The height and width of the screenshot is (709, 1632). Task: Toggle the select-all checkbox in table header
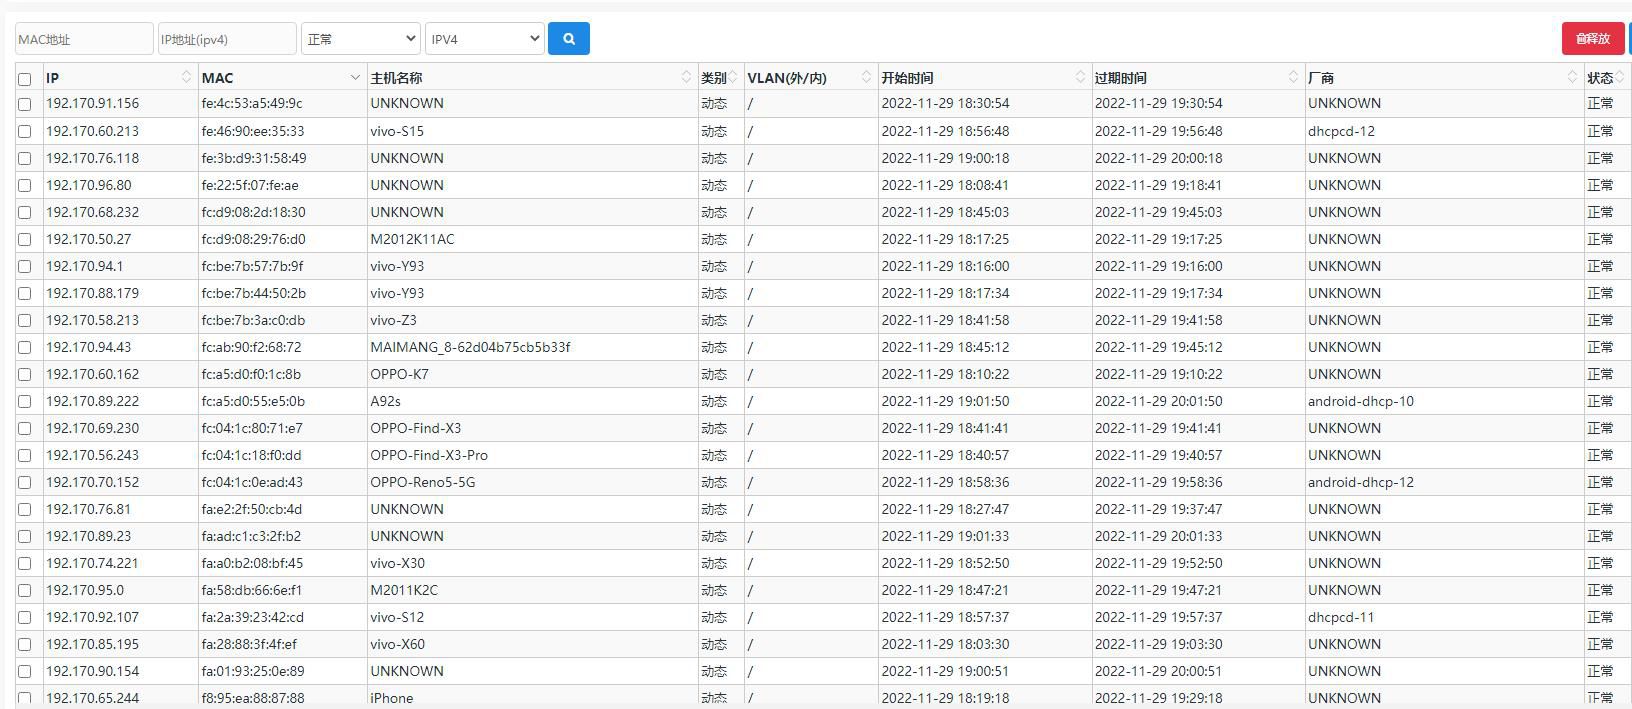click(25, 79)
